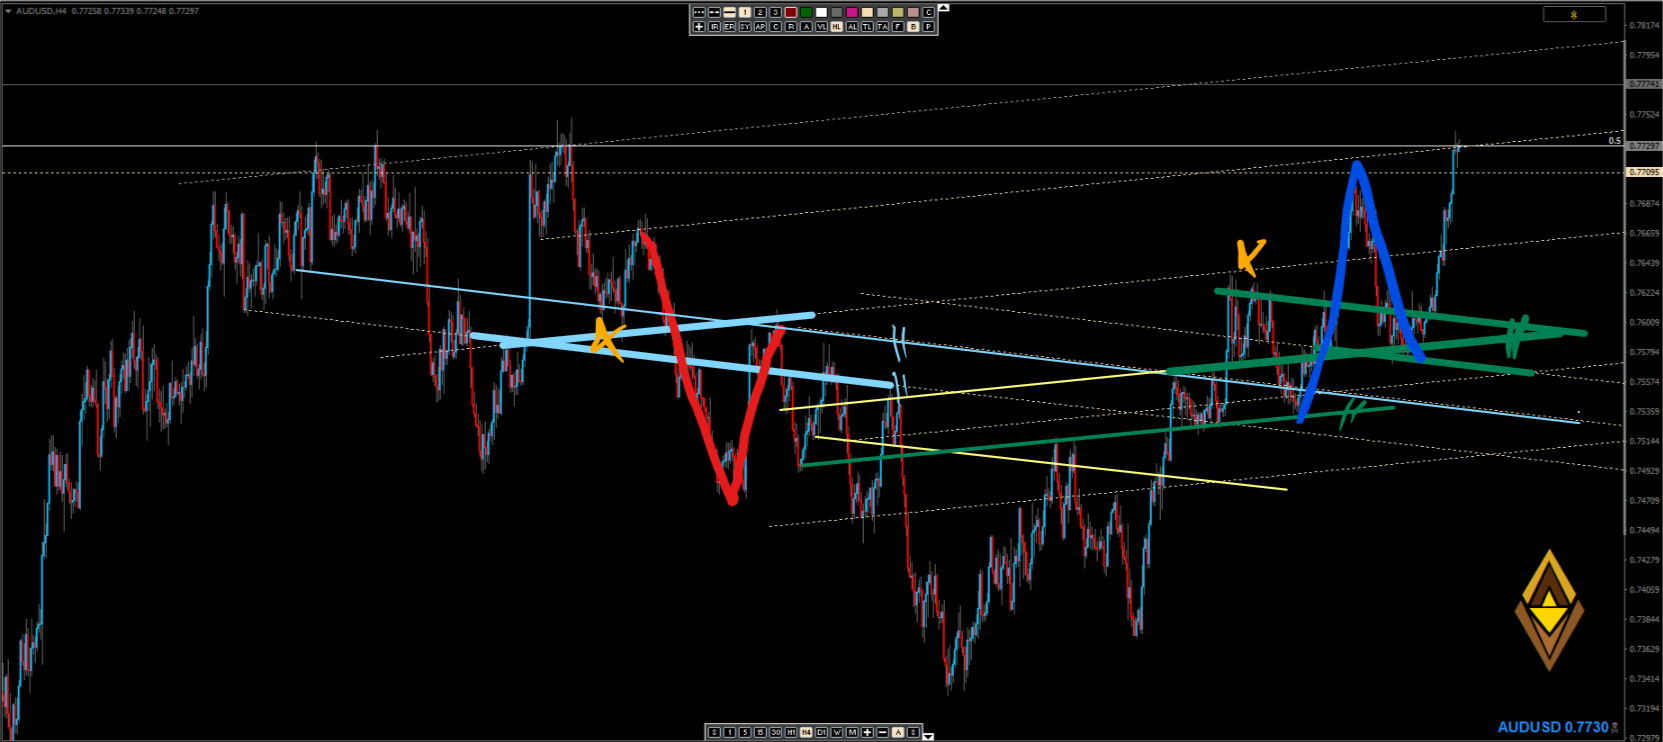
Task: Set line width to 2
Action: pos(760,12)
